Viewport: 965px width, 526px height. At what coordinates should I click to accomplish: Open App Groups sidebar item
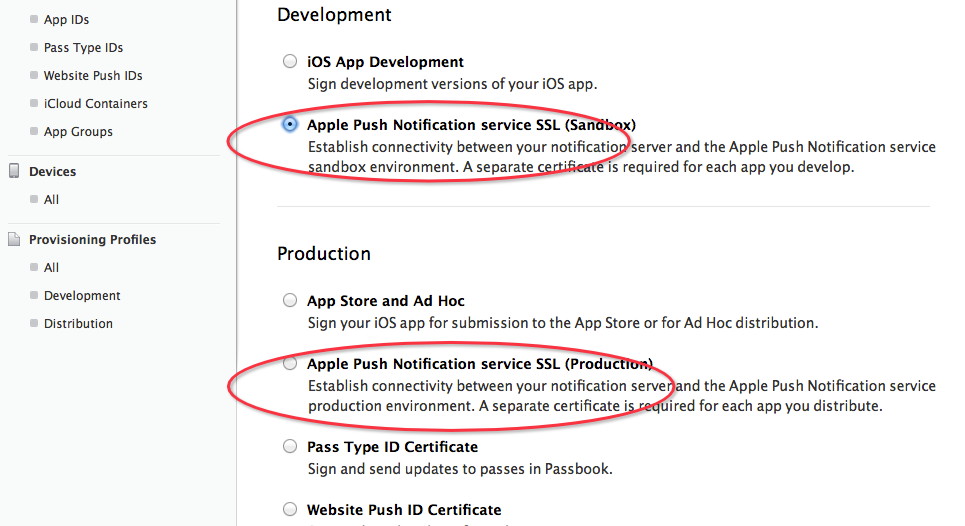coord(78,132)
